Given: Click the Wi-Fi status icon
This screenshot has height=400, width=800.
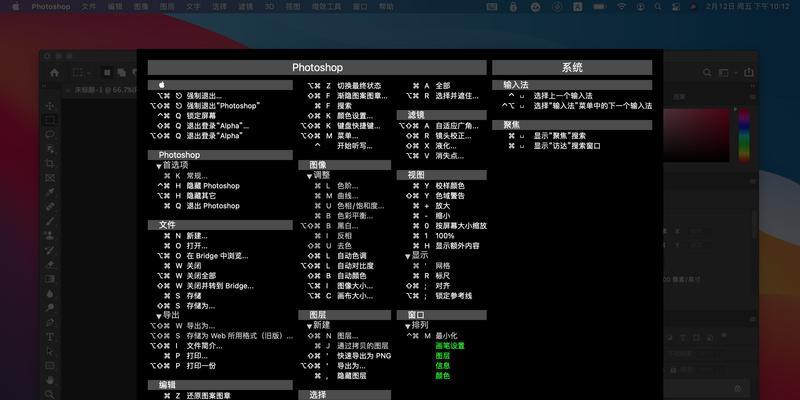Looking at the screenshot, I should pos(621,7).
